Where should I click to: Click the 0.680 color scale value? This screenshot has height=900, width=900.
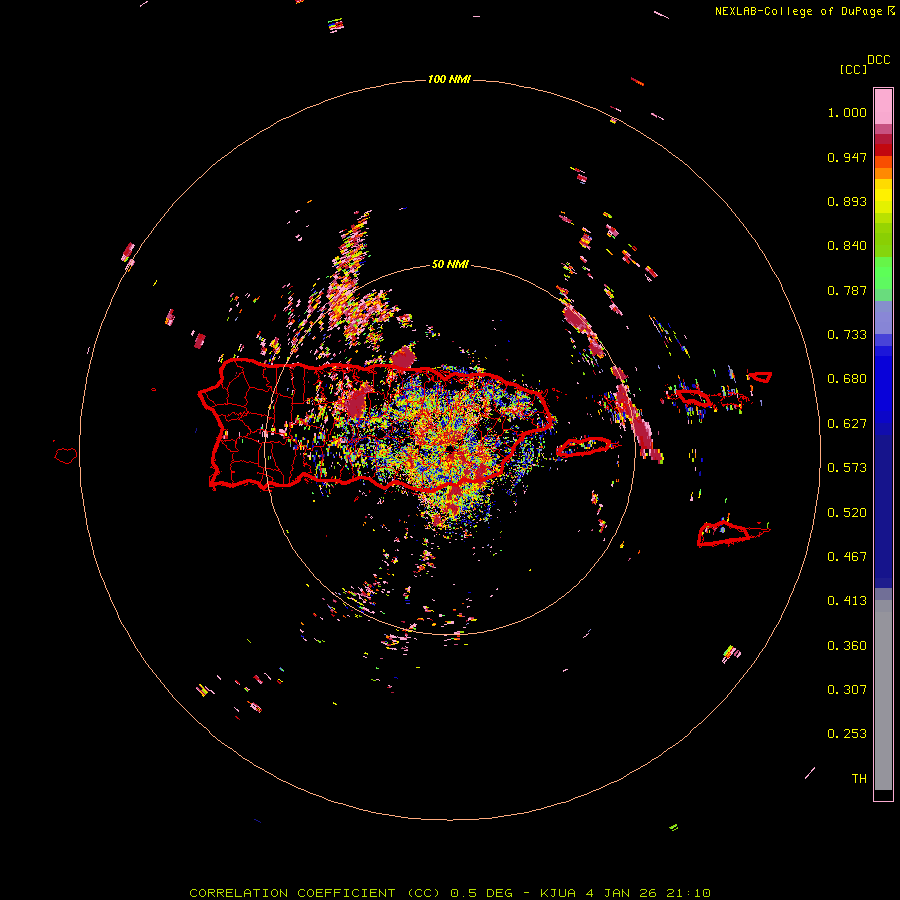click(847, 379)
